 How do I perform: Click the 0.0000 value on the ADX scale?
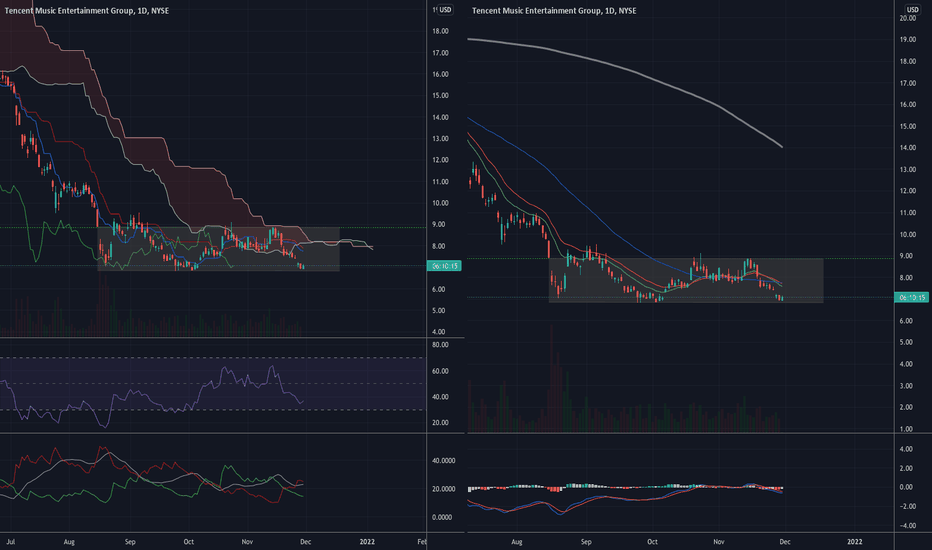[x=442, y=517]
